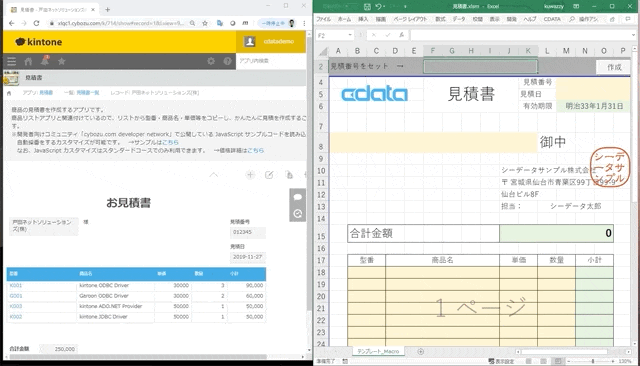Screen dimensions: 640x366
Task: Open kintone help question mark icon
Action: point(227,61)
